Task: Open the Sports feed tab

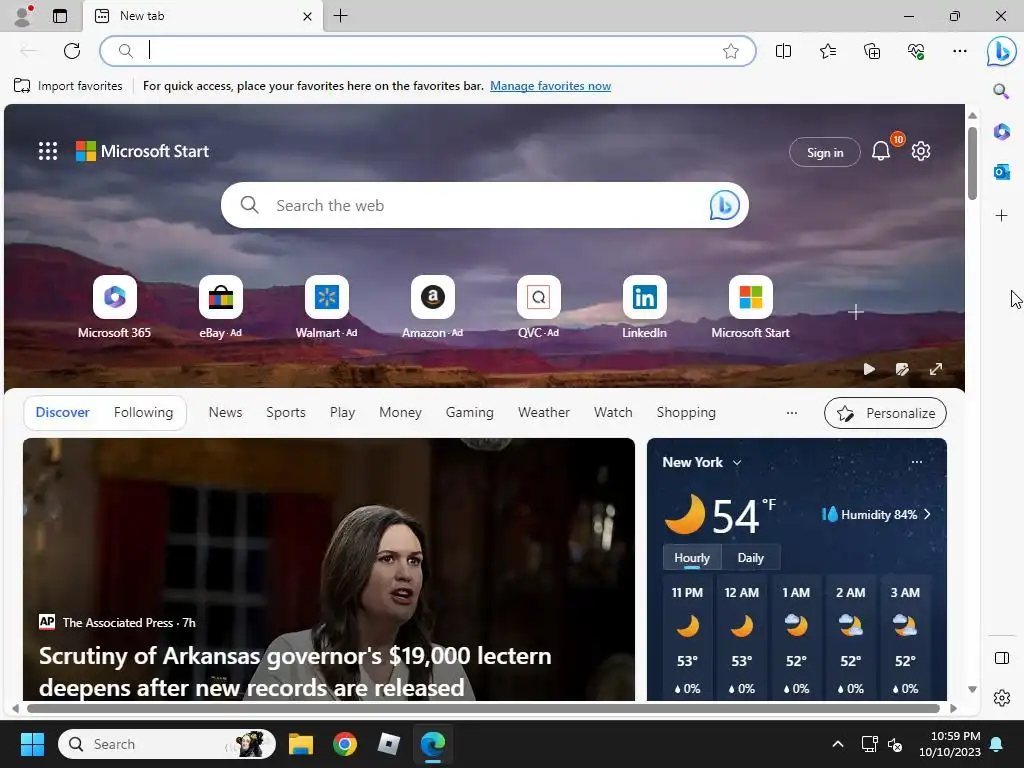Action: pyautogui.click(x=285, y=412)
